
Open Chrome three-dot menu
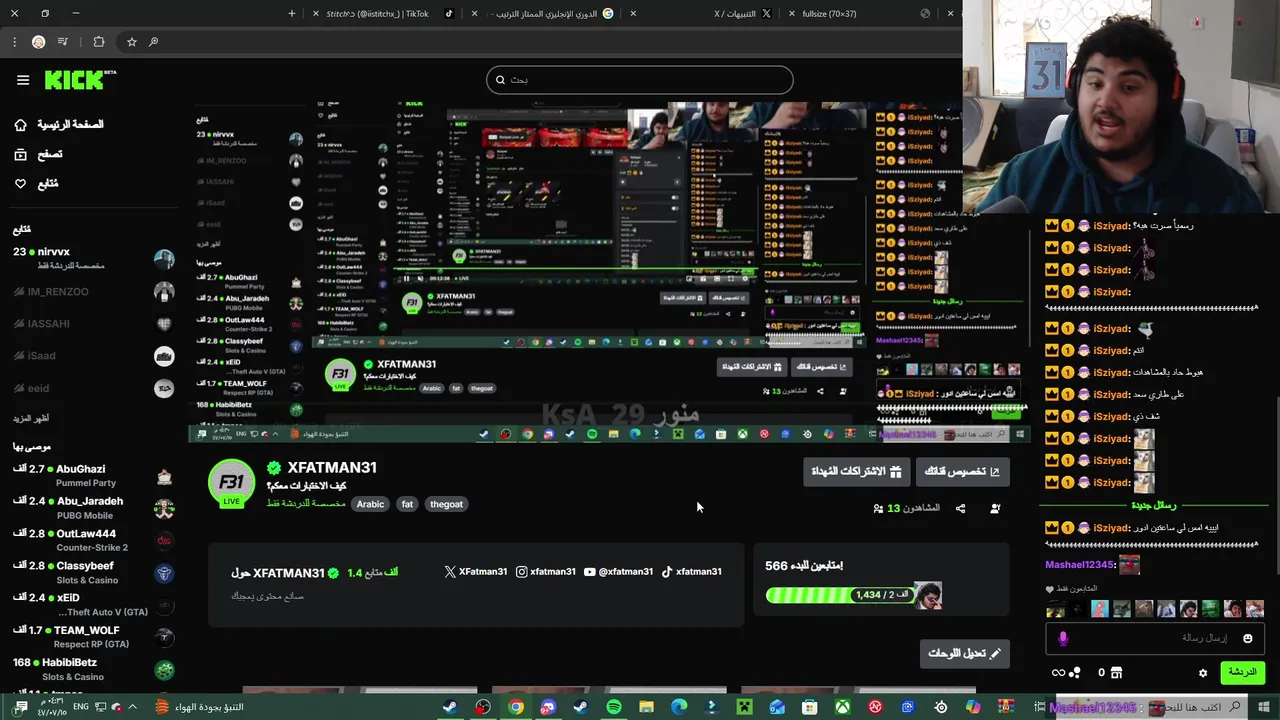[x=14, y=42]
